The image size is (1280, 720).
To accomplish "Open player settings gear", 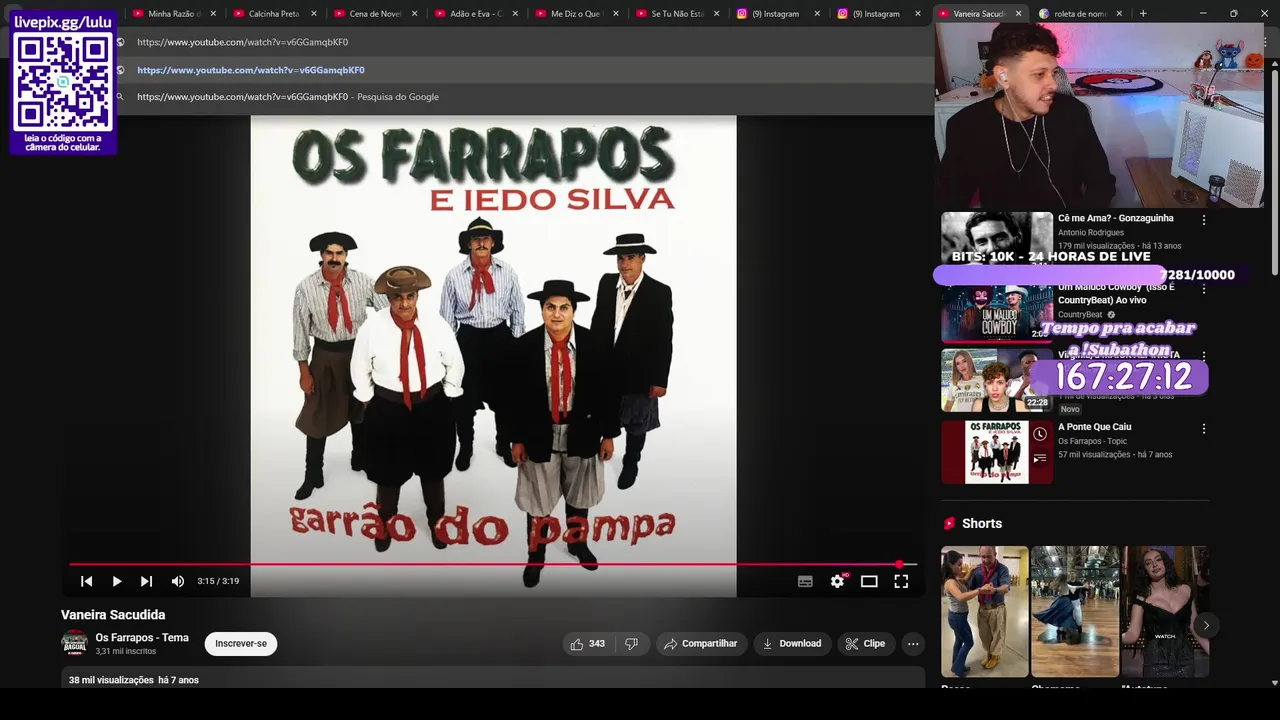I will (837, 581).
